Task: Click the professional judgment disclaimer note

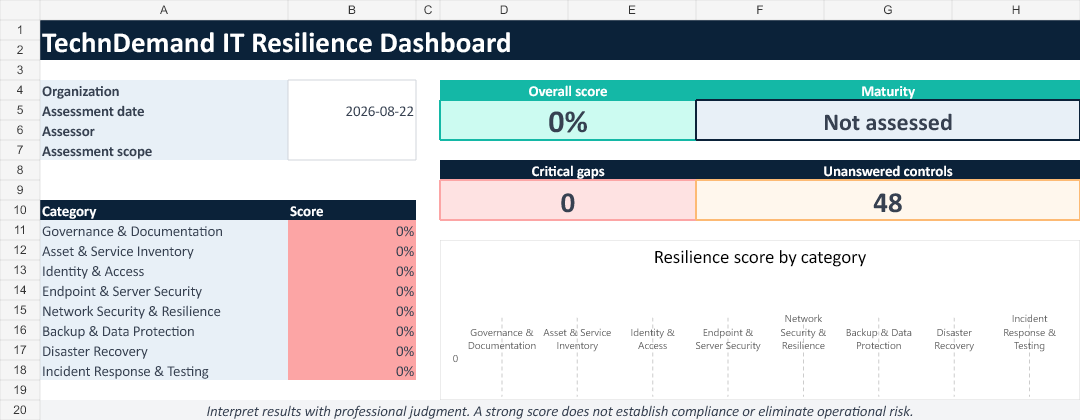Action: point(560,411)
